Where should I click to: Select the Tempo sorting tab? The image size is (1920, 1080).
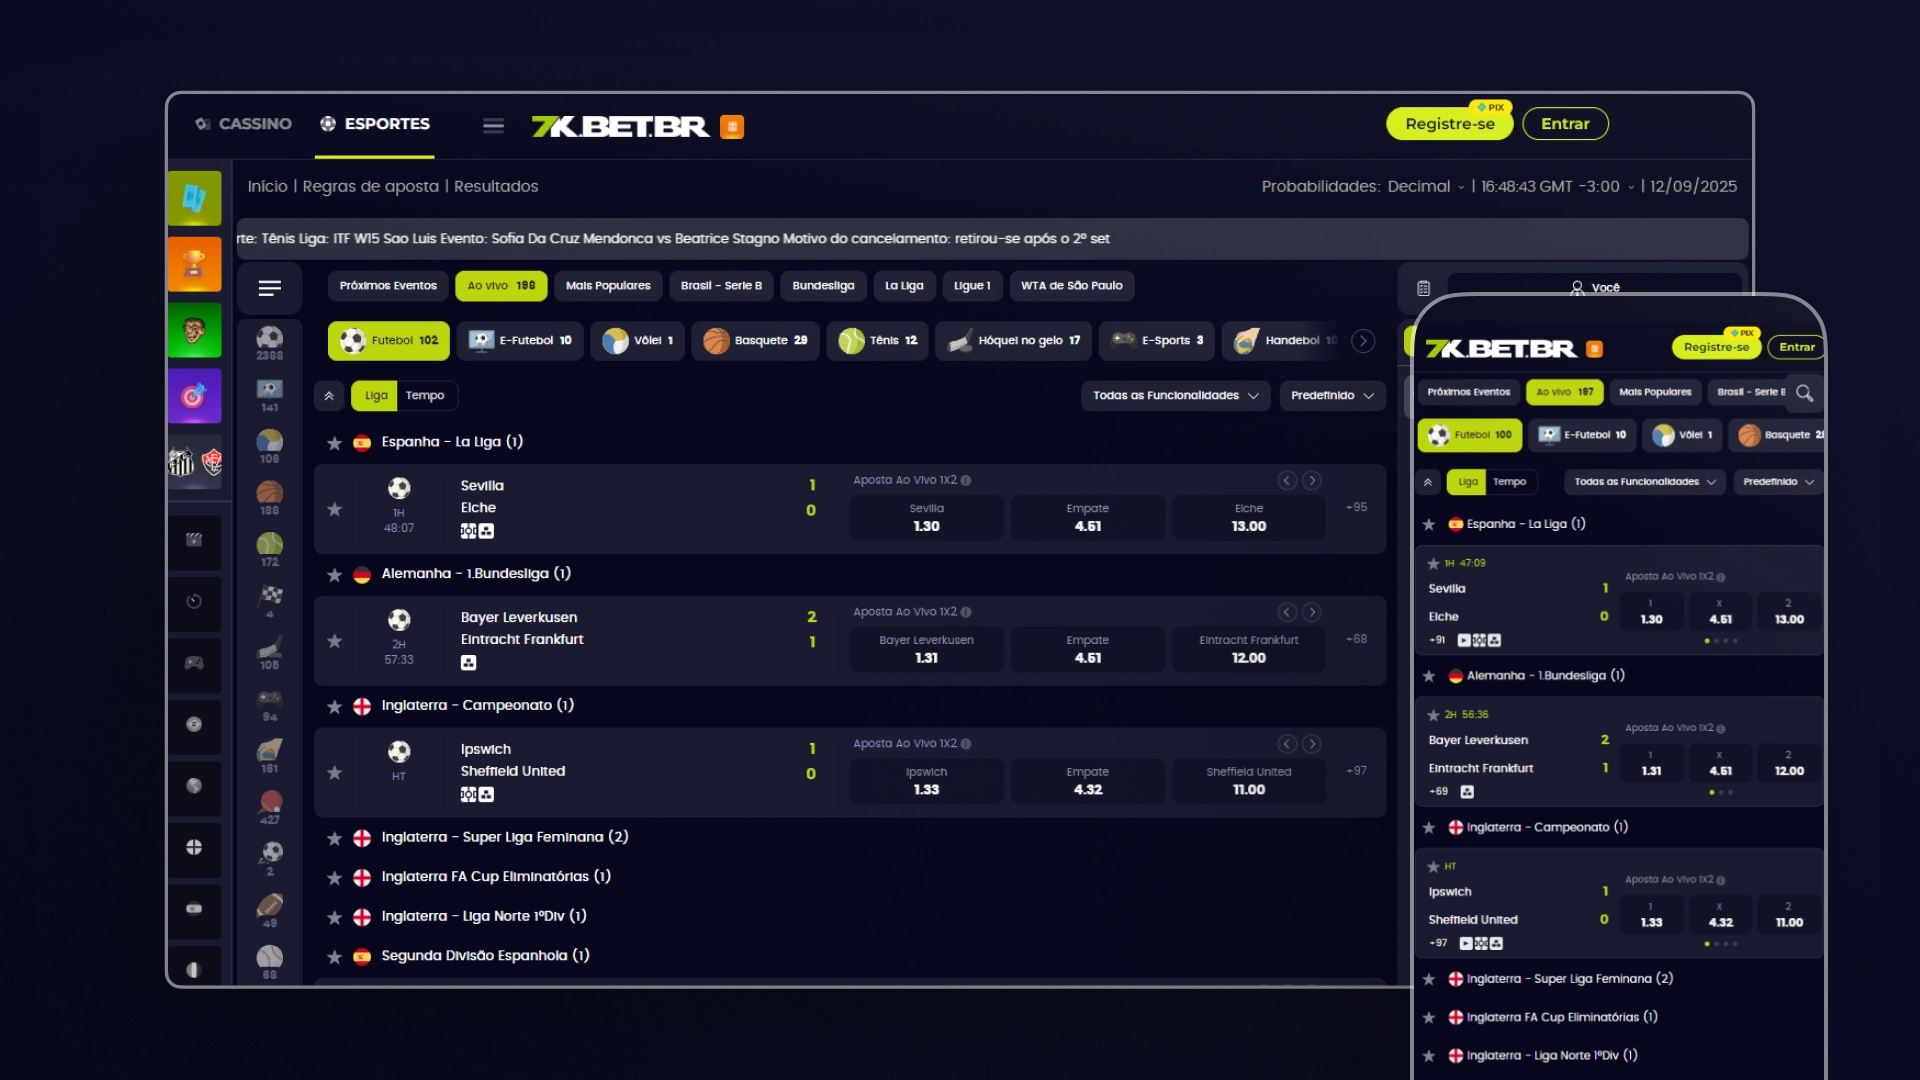tap(425, 396)
